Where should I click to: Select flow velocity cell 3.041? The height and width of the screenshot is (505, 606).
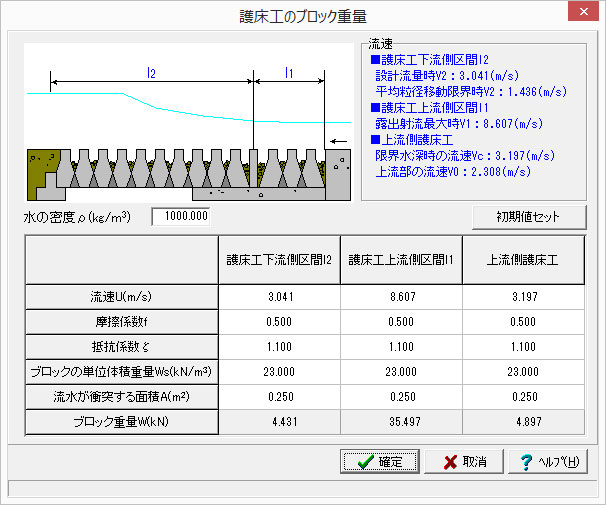[280, 297]
